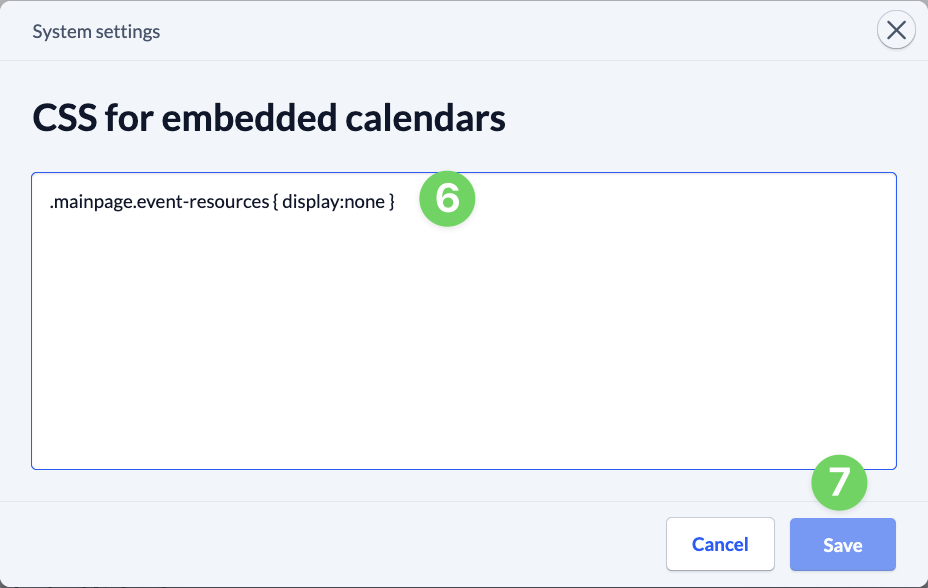Focus the CSS for embedded calendars text area
Viewport: 928px width, 588px height.
click(464, 321)
